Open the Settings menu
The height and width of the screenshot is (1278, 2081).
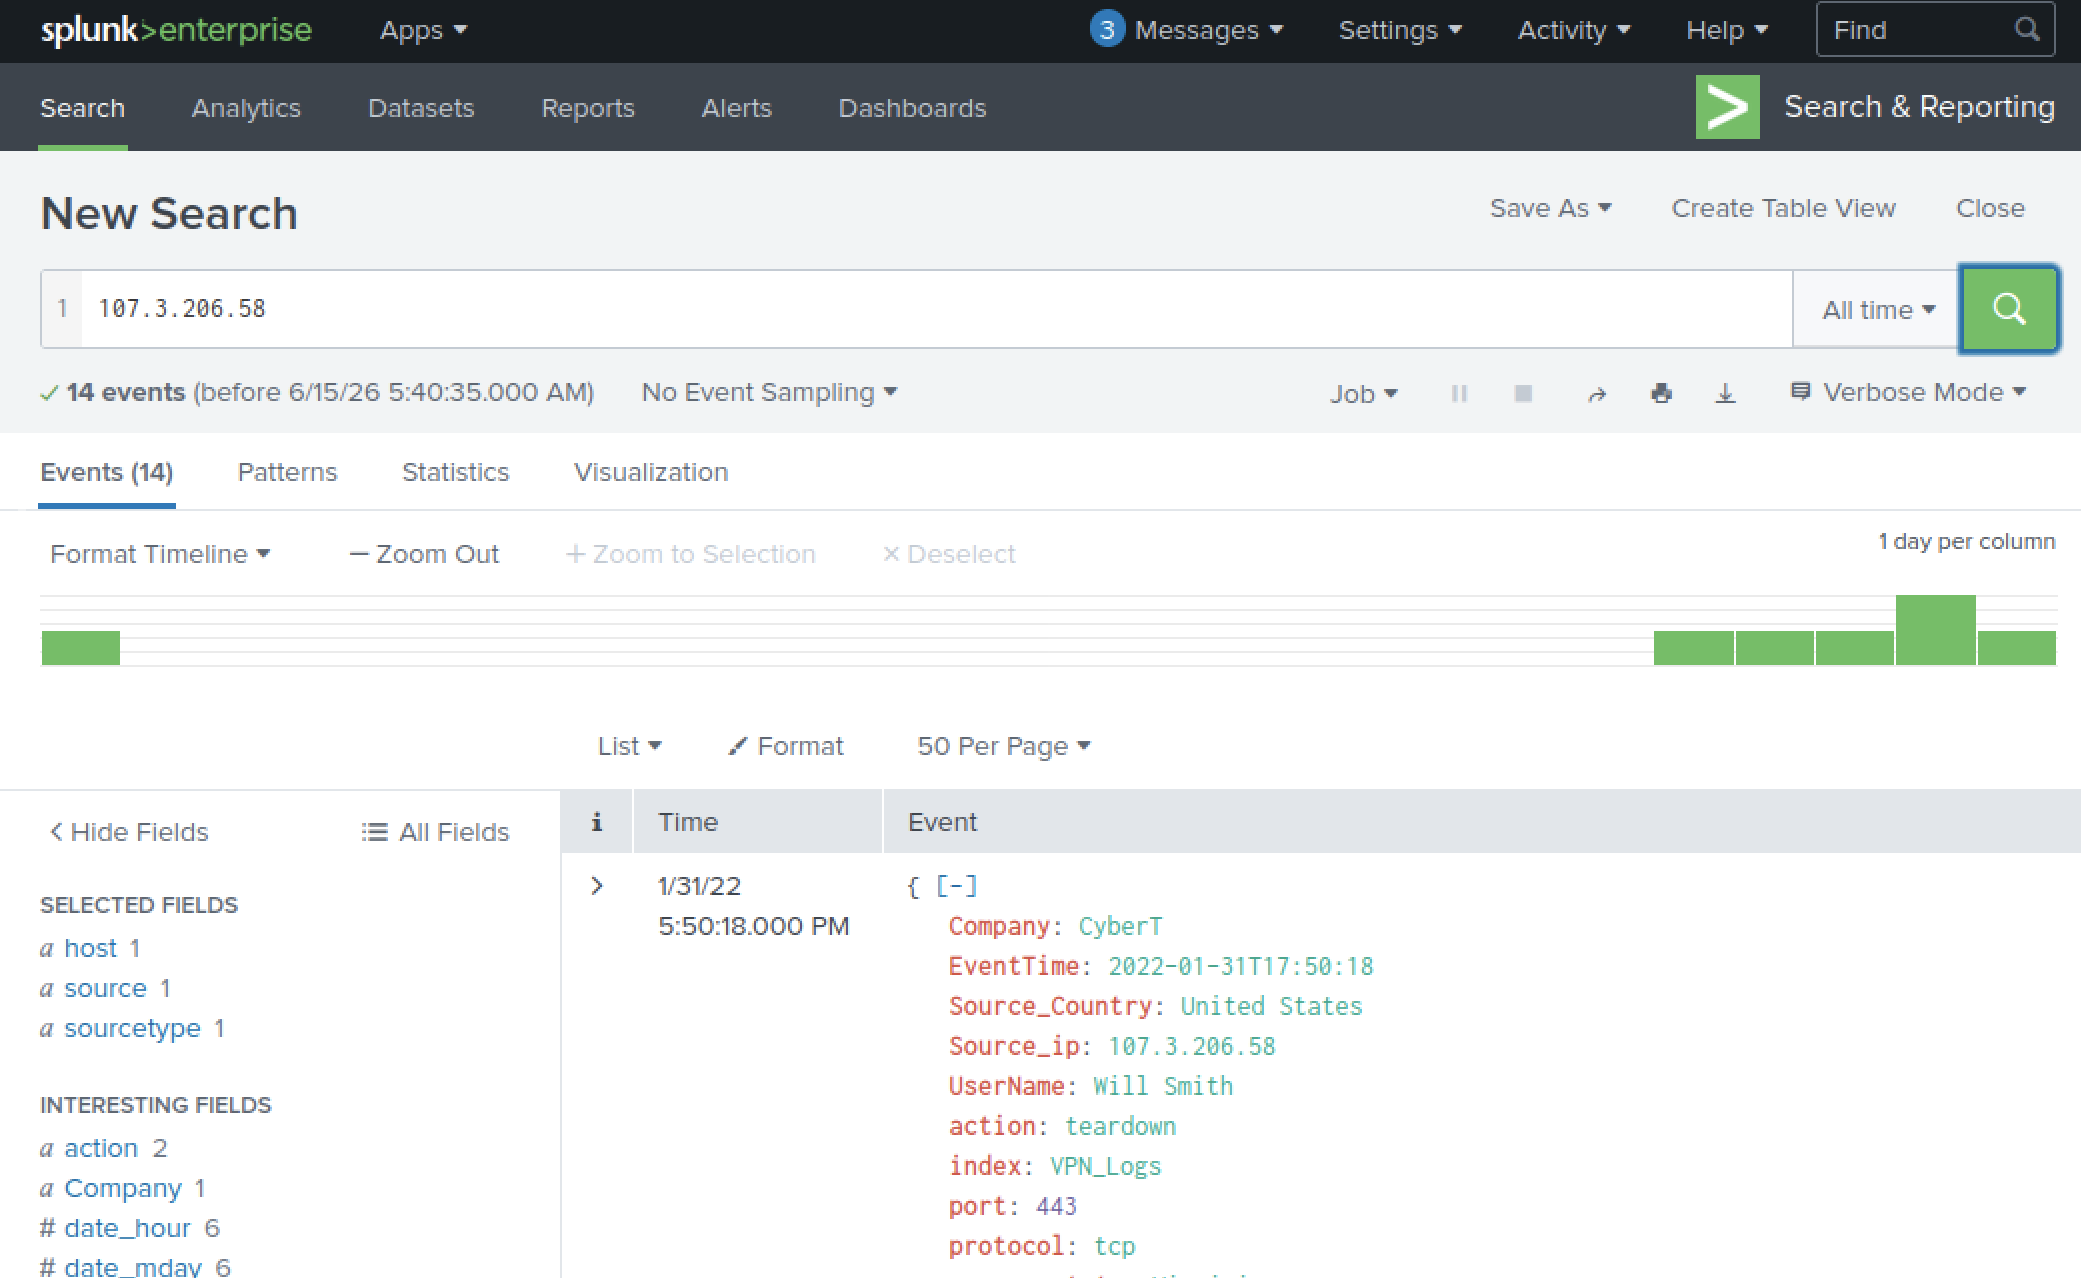coord(1400,31)
